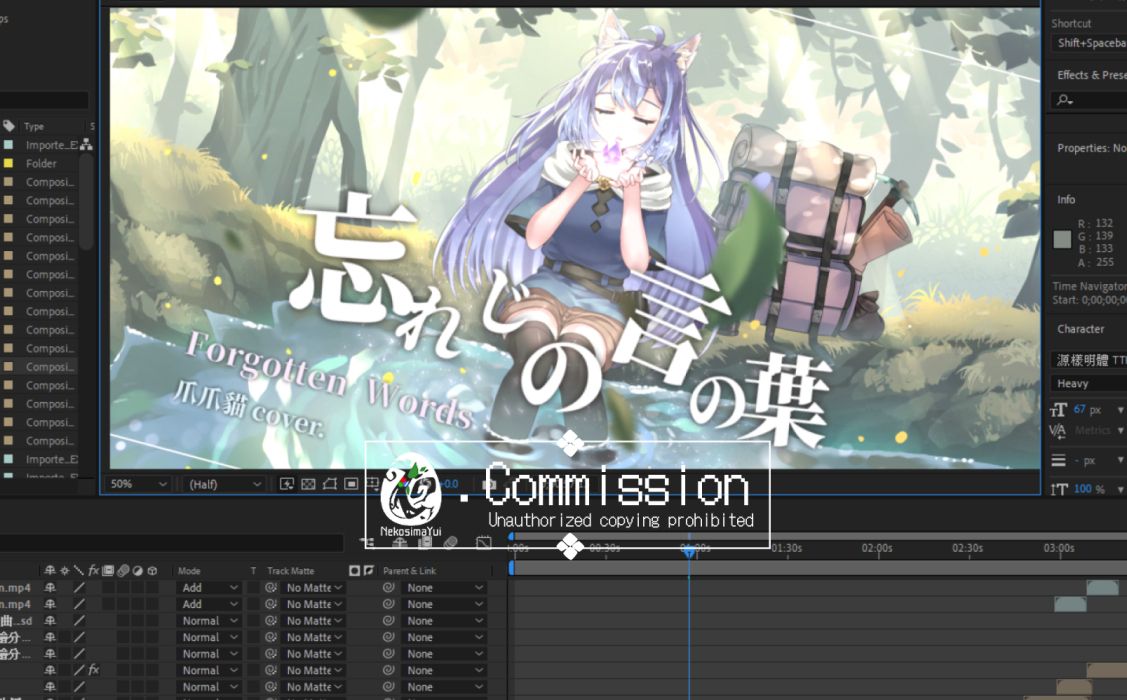Click the kerning V/A icon
The height and width of the screenshot is (700, 1127).
tap(1057, 430)
